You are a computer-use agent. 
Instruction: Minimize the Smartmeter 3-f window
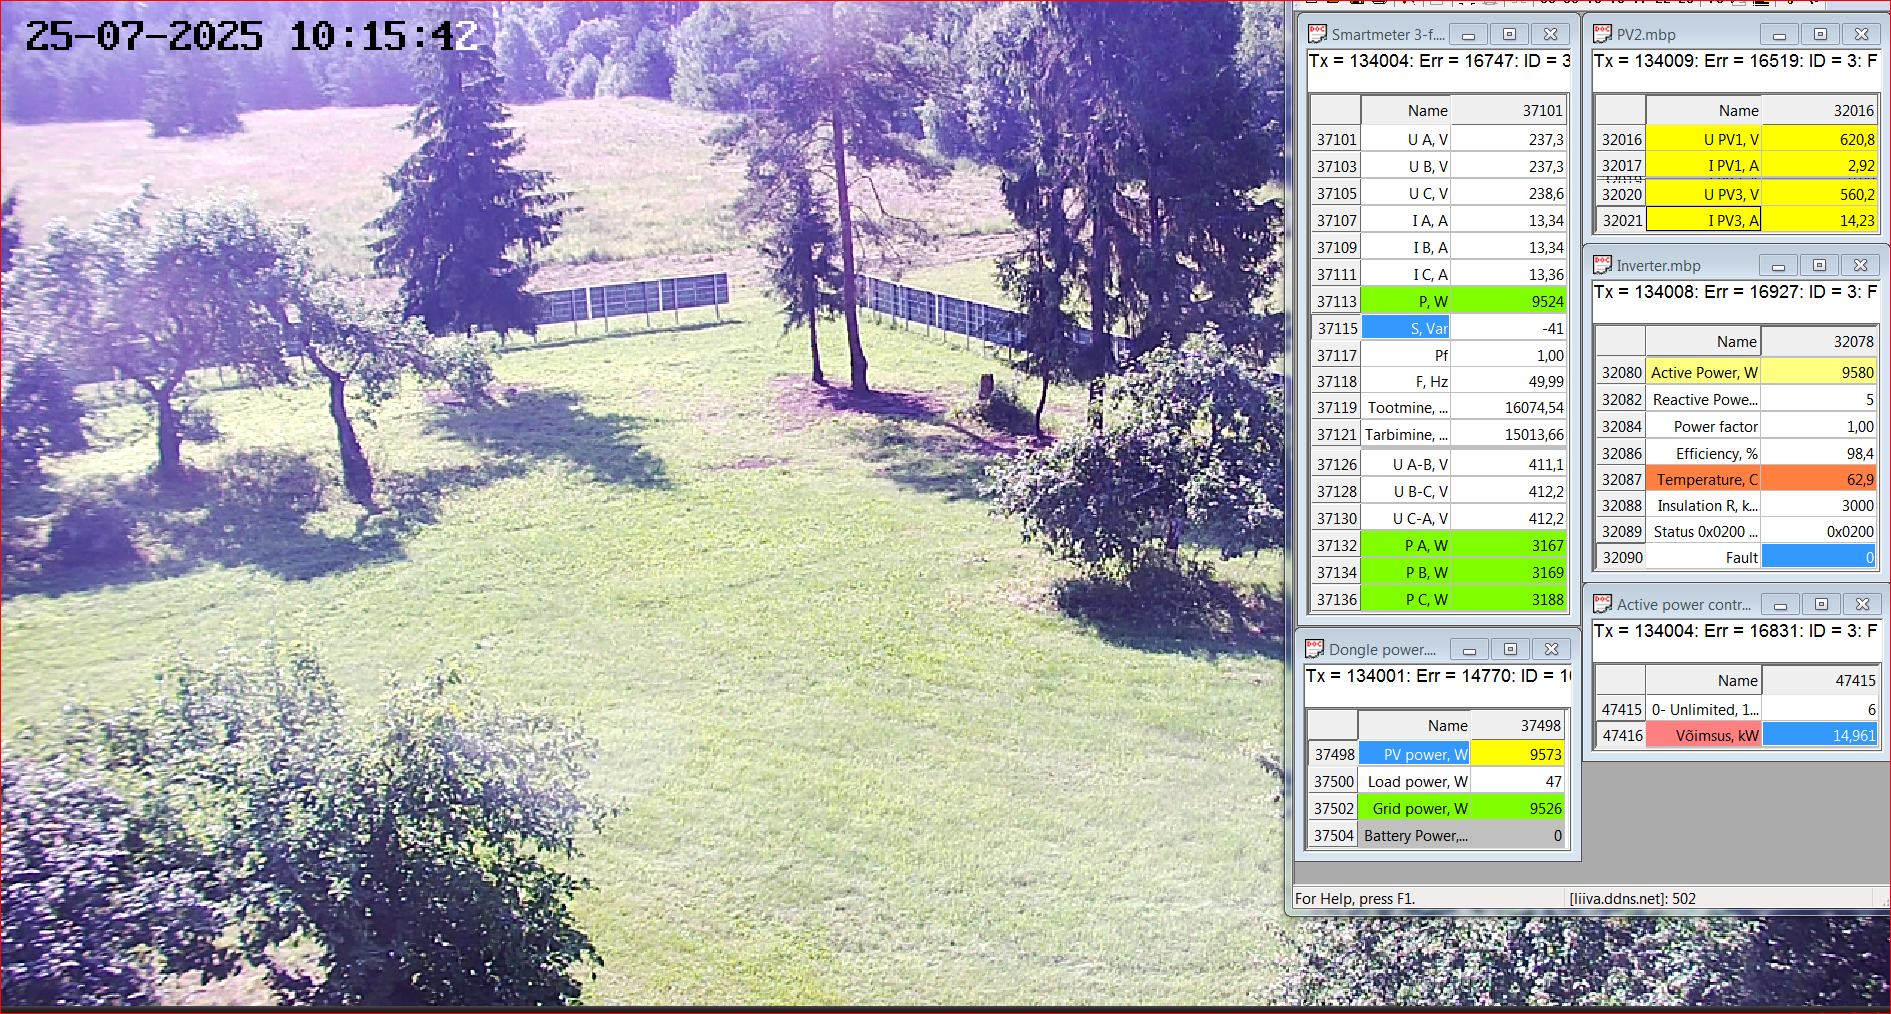[x=1468, y=34]
